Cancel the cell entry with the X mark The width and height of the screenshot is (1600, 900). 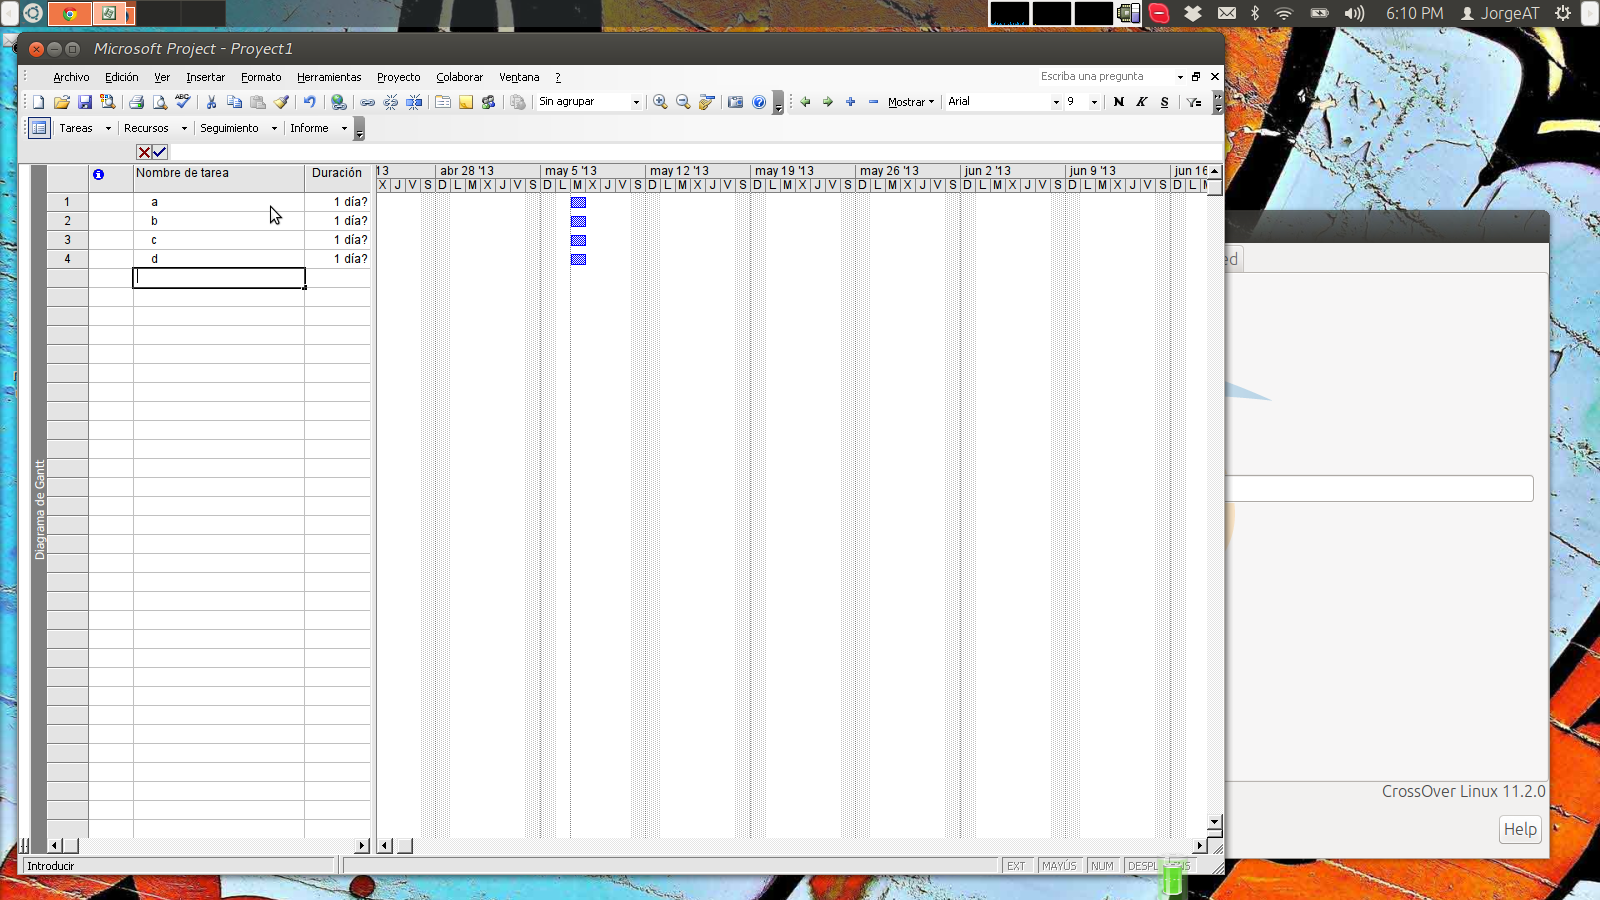[x=146, y=152]
